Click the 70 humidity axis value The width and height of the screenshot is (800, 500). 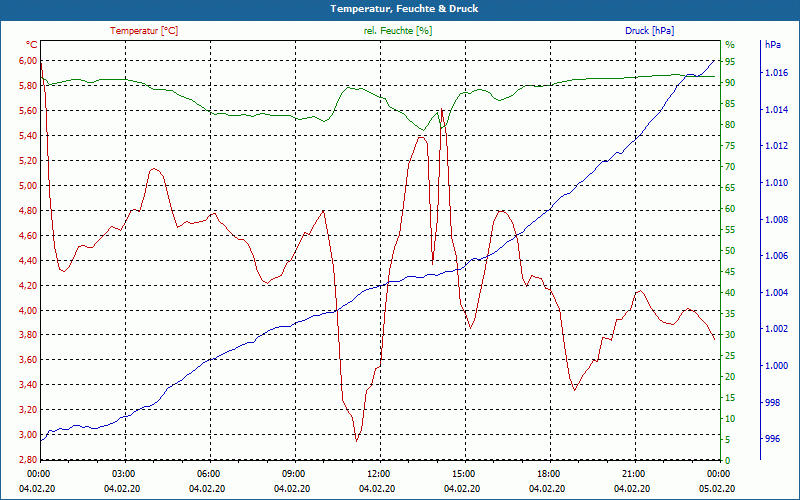pos(730,167)
